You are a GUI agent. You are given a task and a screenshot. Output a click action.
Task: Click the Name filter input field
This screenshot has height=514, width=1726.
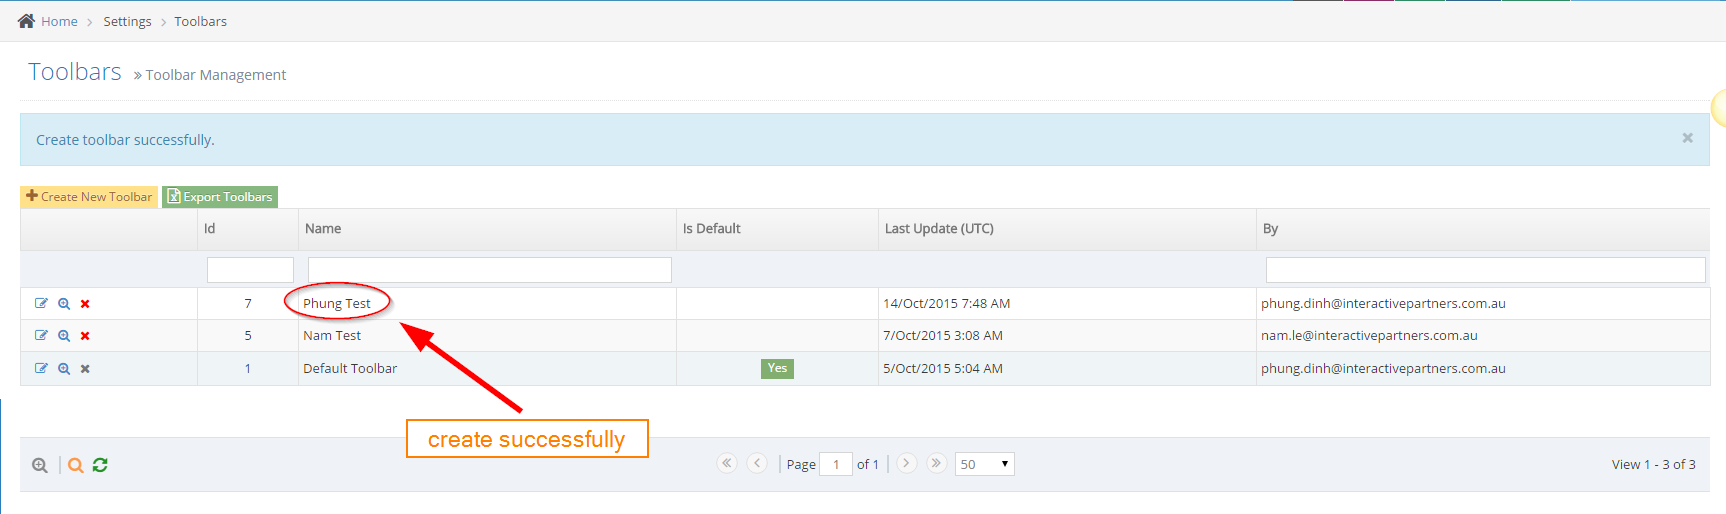[489, 270]
